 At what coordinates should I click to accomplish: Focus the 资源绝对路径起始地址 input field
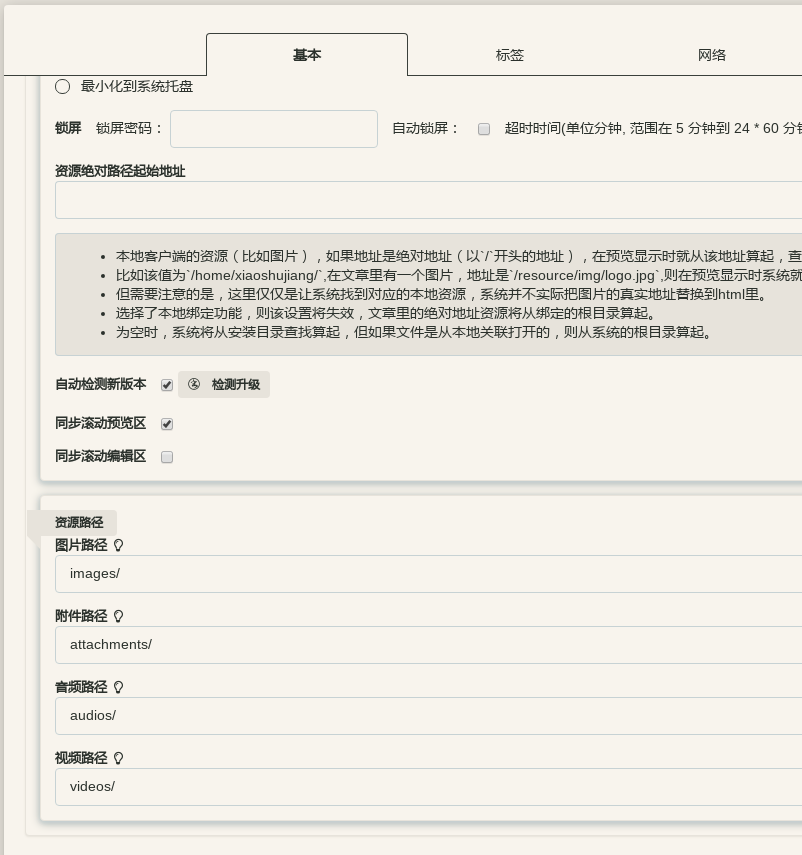429,200
